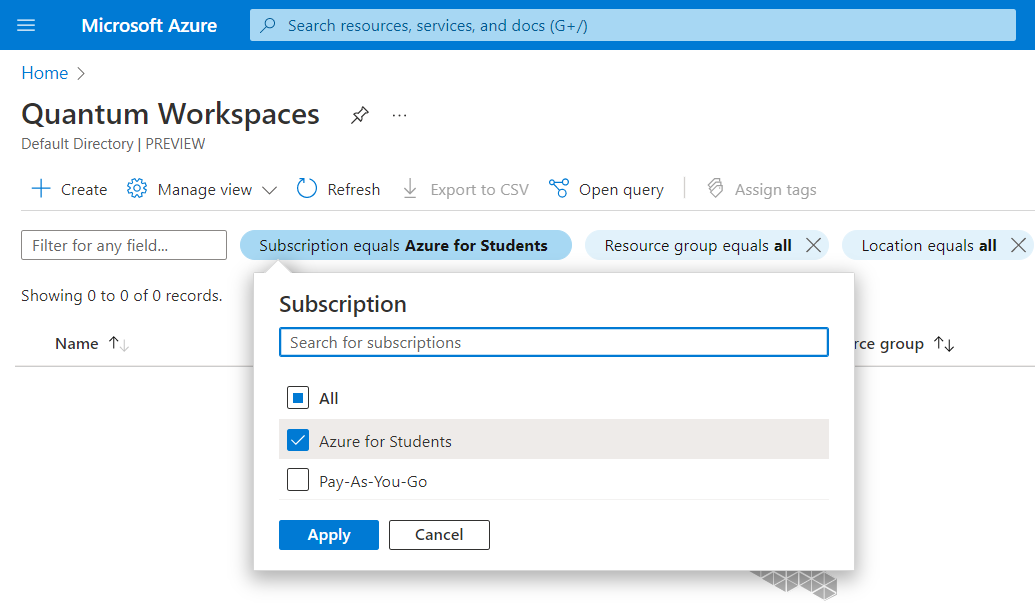Open the hamburger portal menu

point(26,25)
